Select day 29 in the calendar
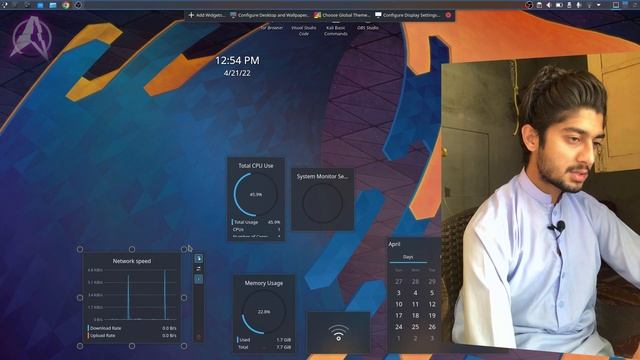This screenshot has height=360, width=640. click(x=432, y=282)
